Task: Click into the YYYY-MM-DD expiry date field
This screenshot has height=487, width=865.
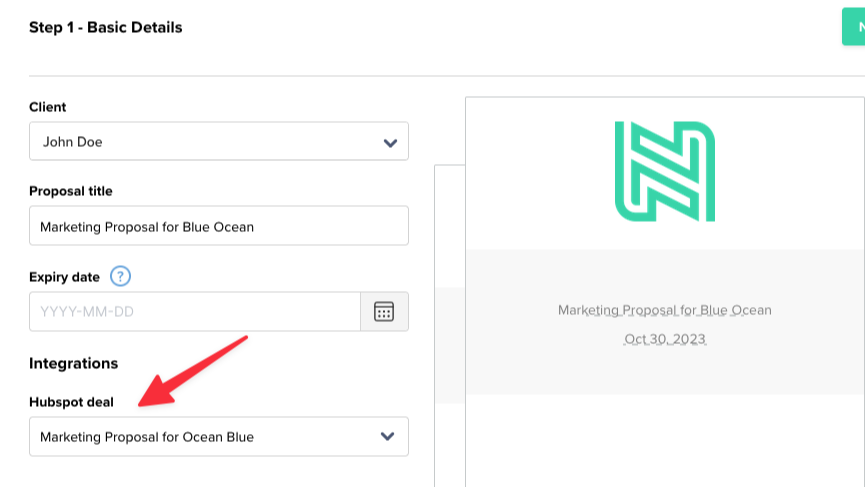Action: (x=194, y=312)
